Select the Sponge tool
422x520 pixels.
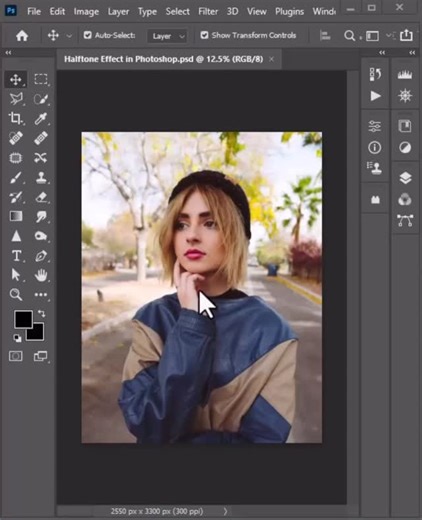tap(41, 236)
